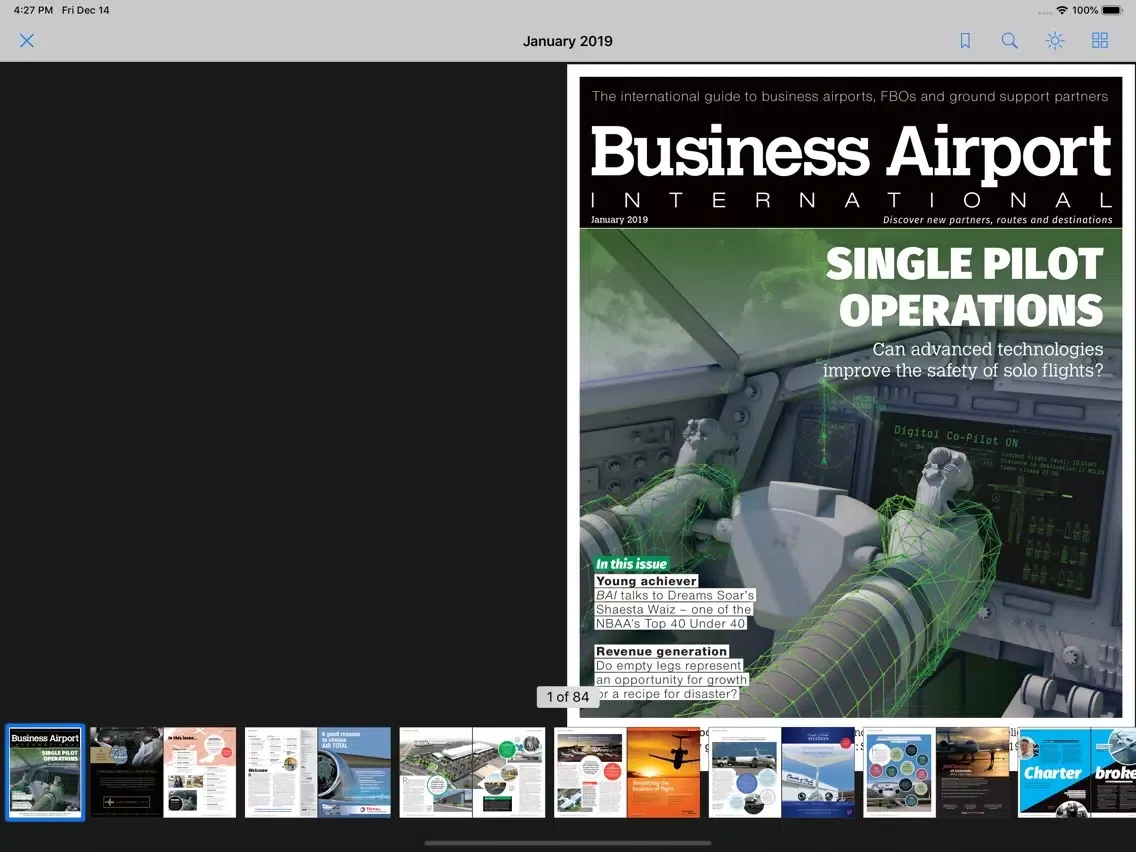Open the search magnifier icon
Screen dimensions: 1136x852
pyautogui.click(x=1009, y=41)
